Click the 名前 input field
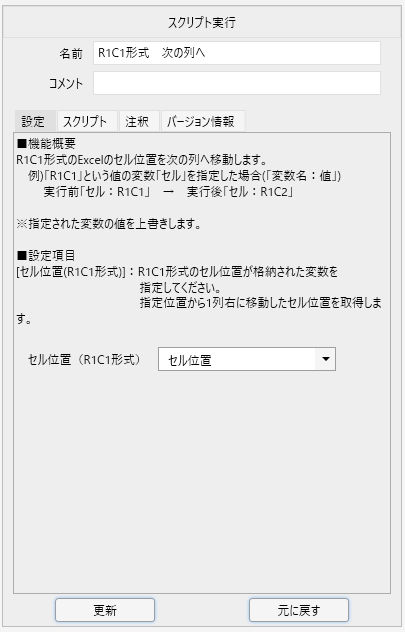Viewport: 405px width, 632px height. [x=237, y=53]
